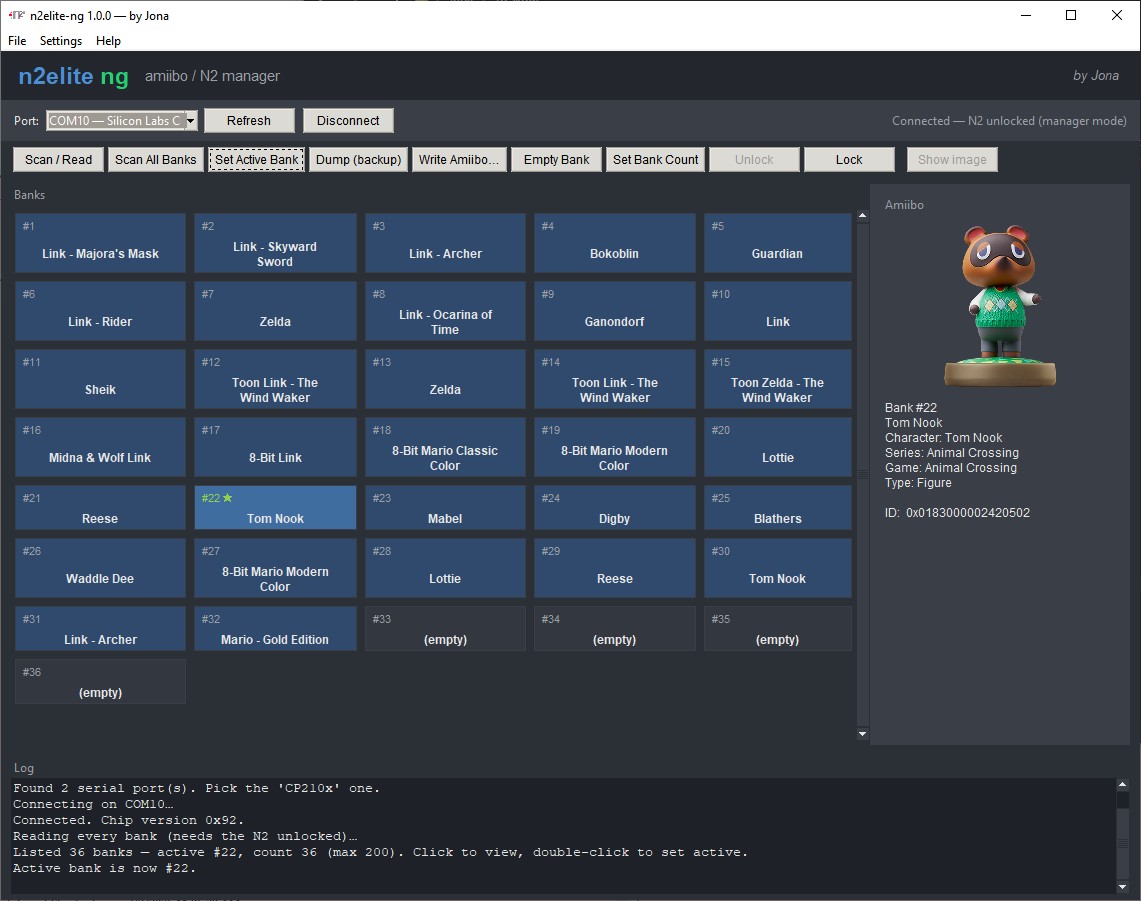Screen dimensions: 1141x901
Task: Click Scan All Banks button
Action: coord(156,159)
